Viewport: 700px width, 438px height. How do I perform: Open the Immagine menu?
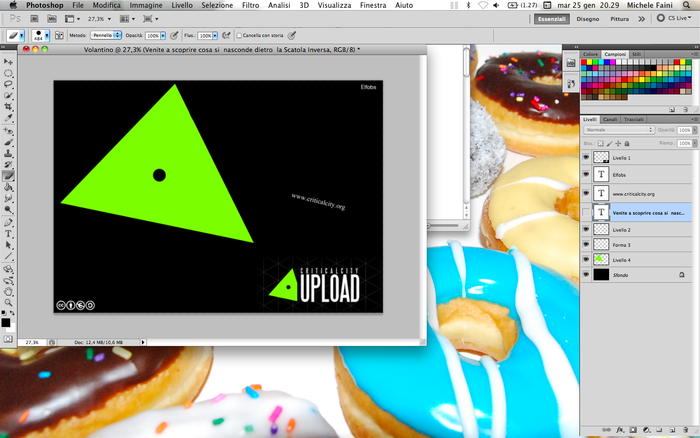[x=146, y=5]
